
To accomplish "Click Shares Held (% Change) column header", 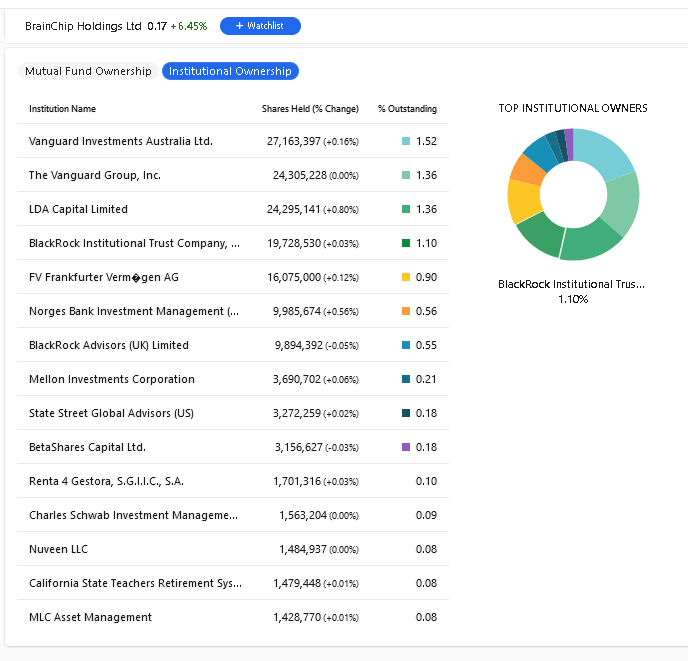I will (310, 109).
